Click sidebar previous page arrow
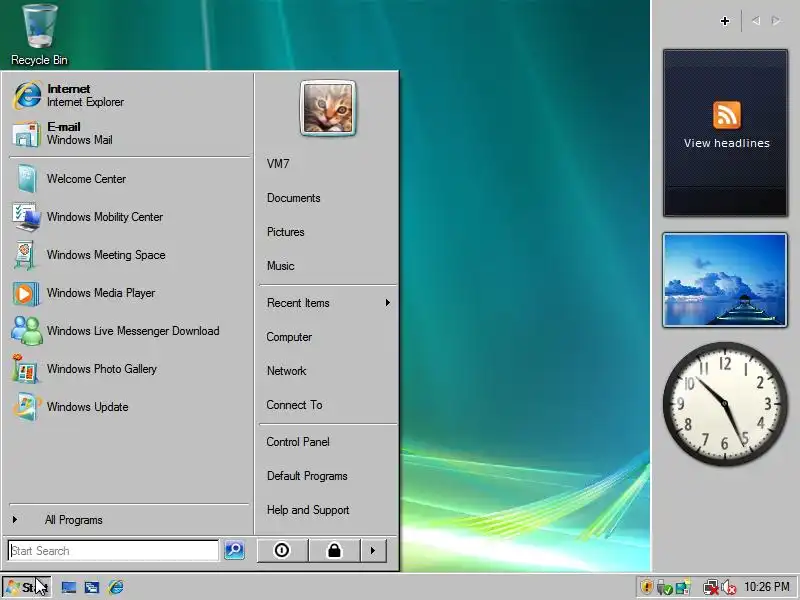This screenshot has height=600, width=800. (756, 21)
